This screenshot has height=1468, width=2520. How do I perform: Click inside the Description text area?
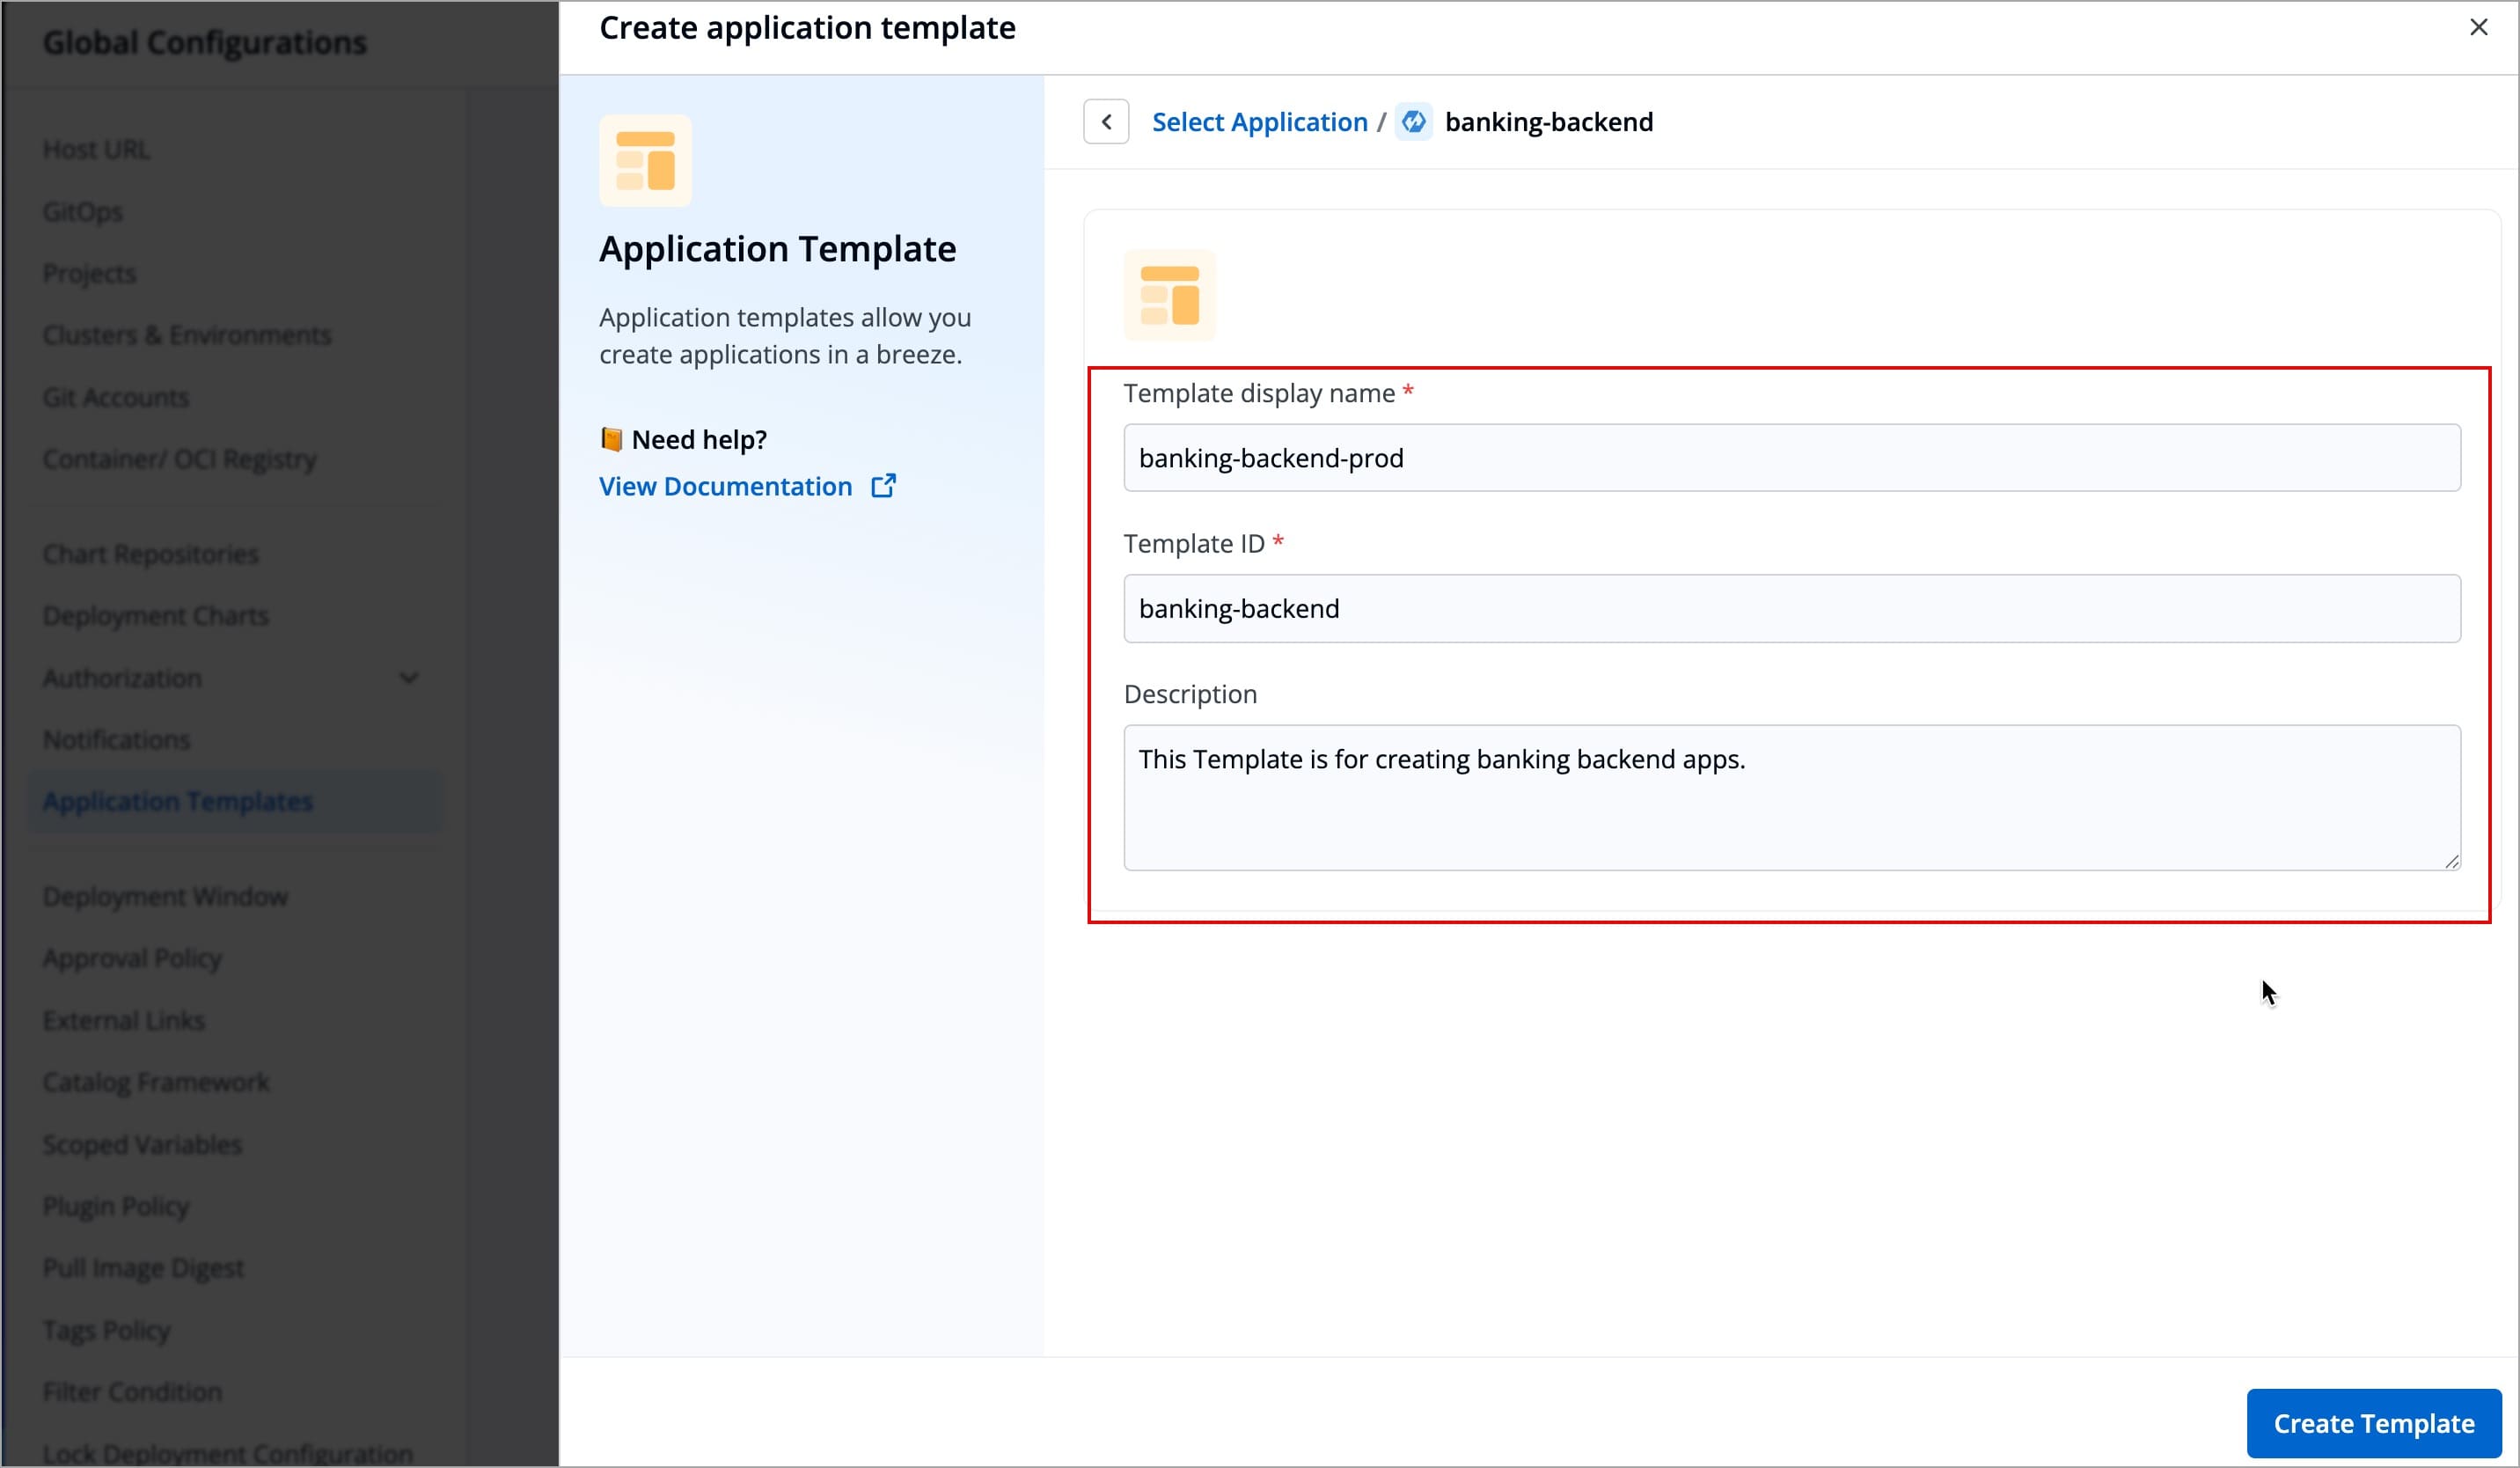(1790, 795)
